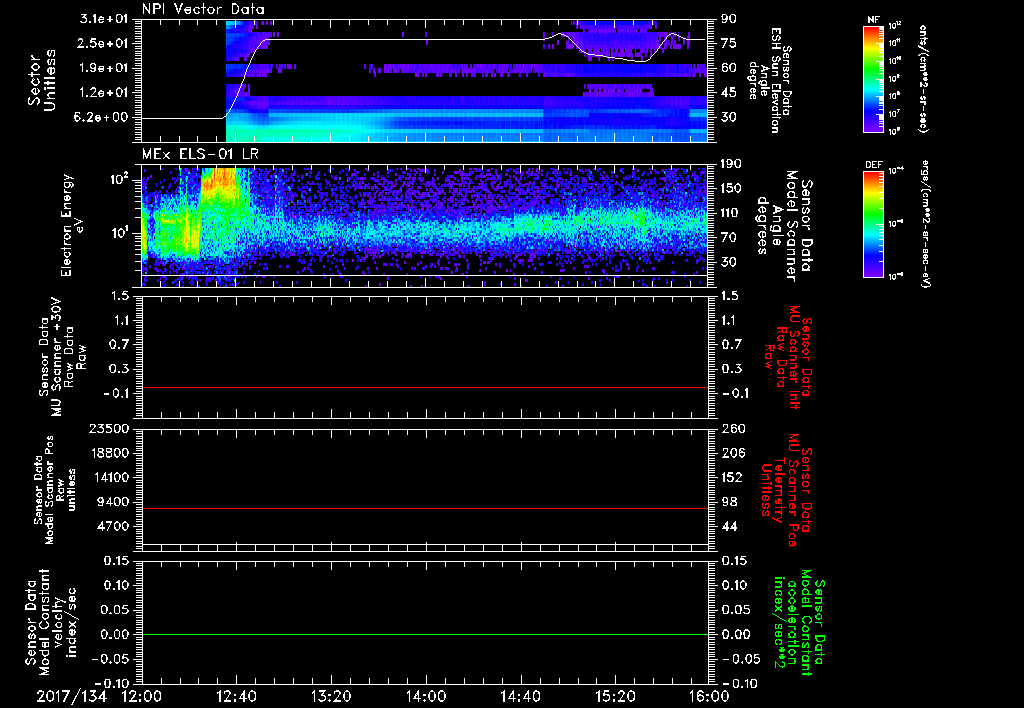
Task: Click the 206 telemetry tick label
Action: coord(731,453)
